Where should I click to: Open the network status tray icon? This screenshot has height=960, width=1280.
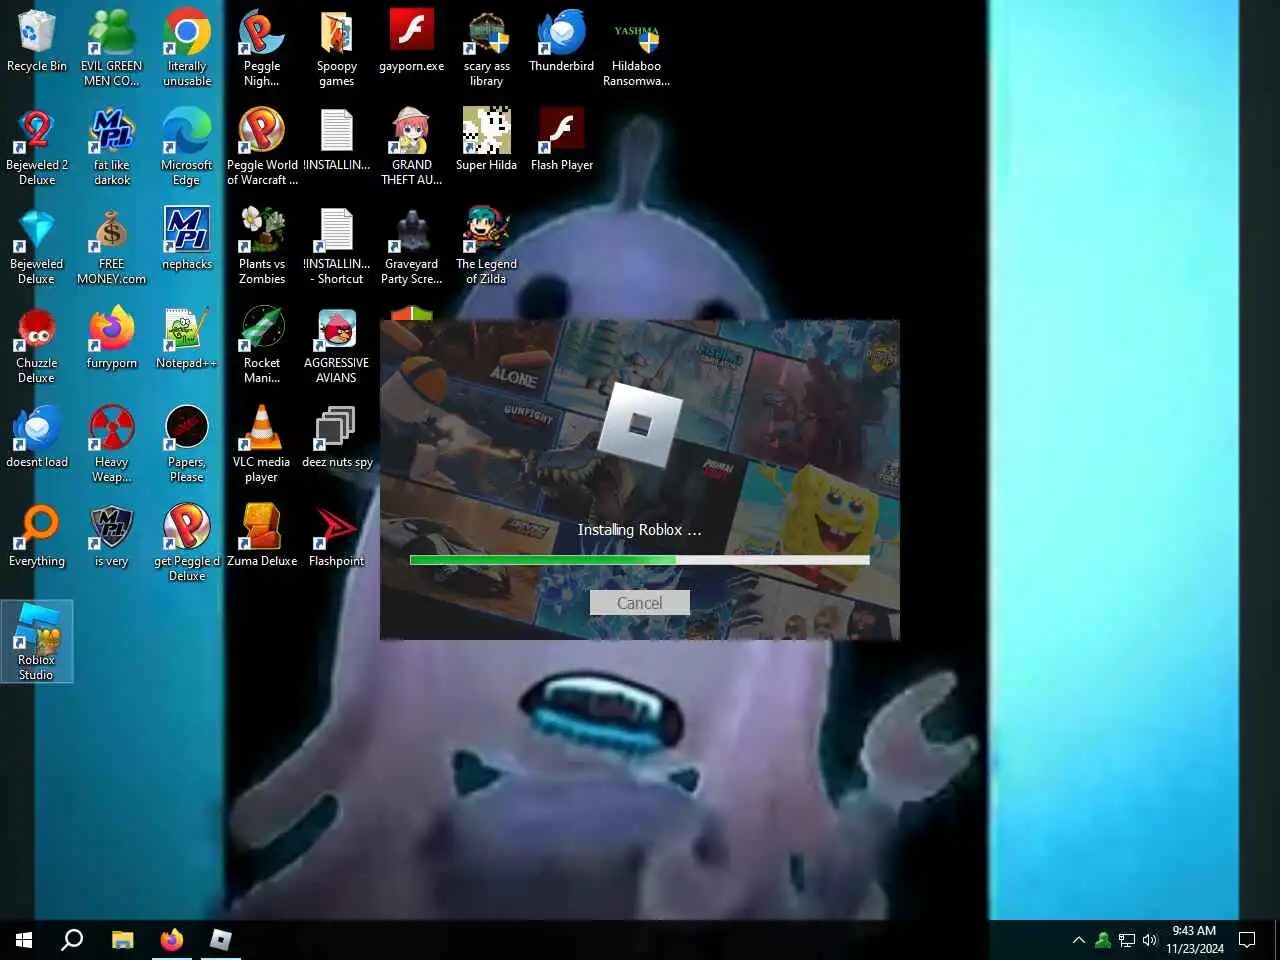point(1126,939)
